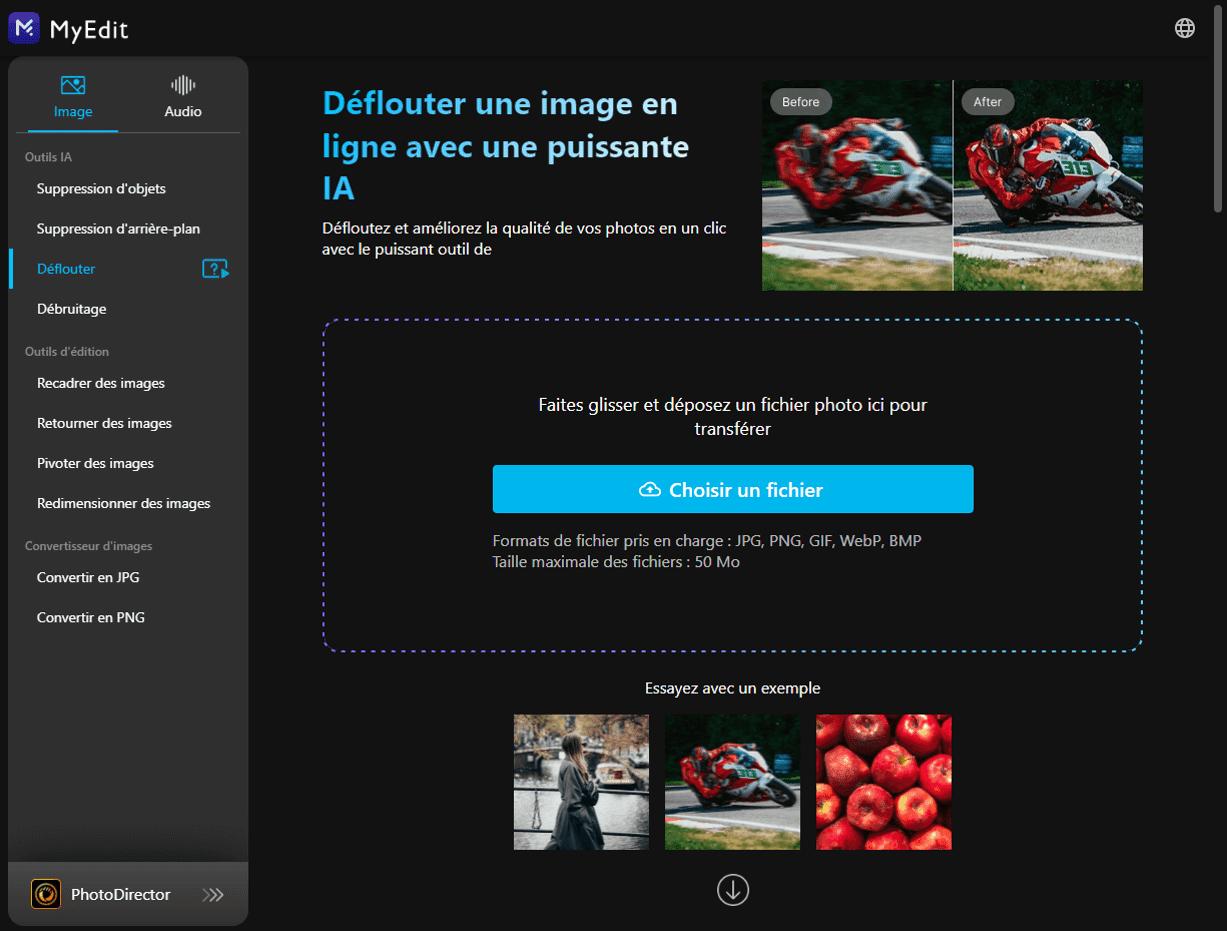Switch to the Audio tab

(x=182, y=97)
